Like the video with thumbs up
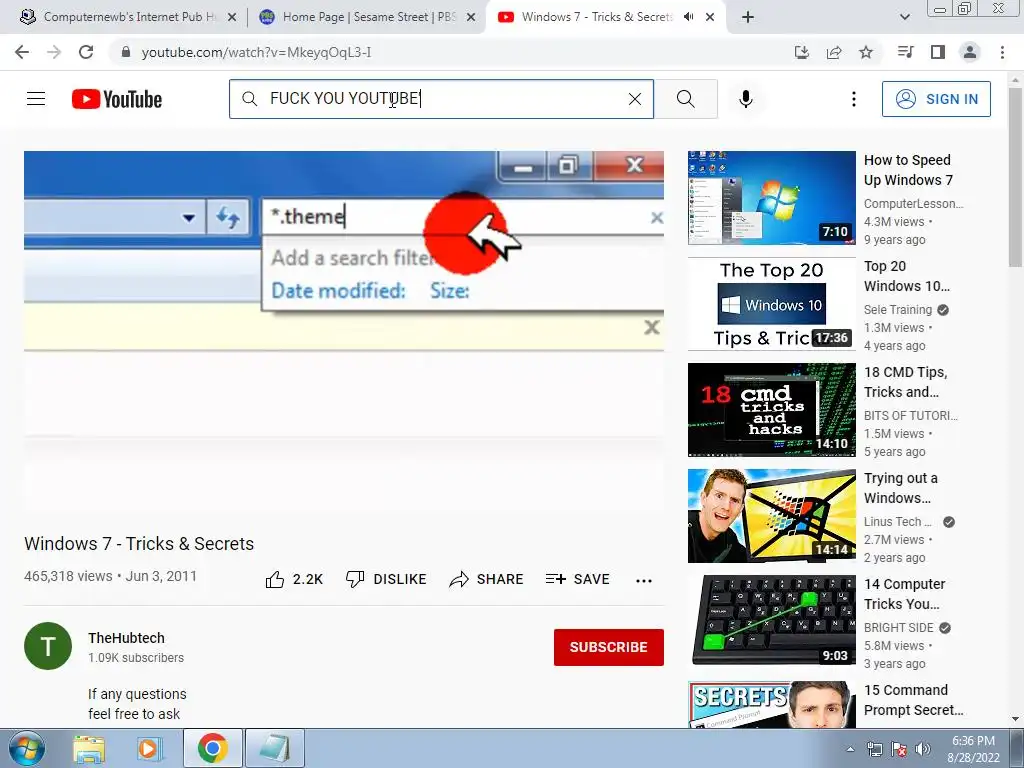1024x768 pixels. 294,579
